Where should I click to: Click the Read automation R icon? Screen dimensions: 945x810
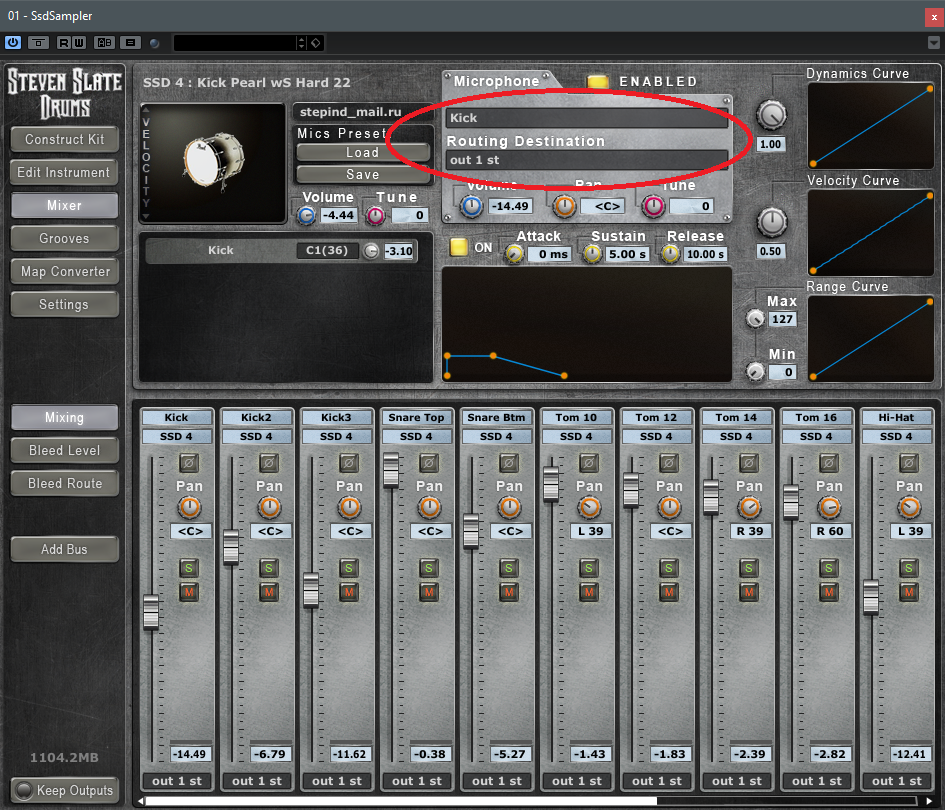coord(63,42)
